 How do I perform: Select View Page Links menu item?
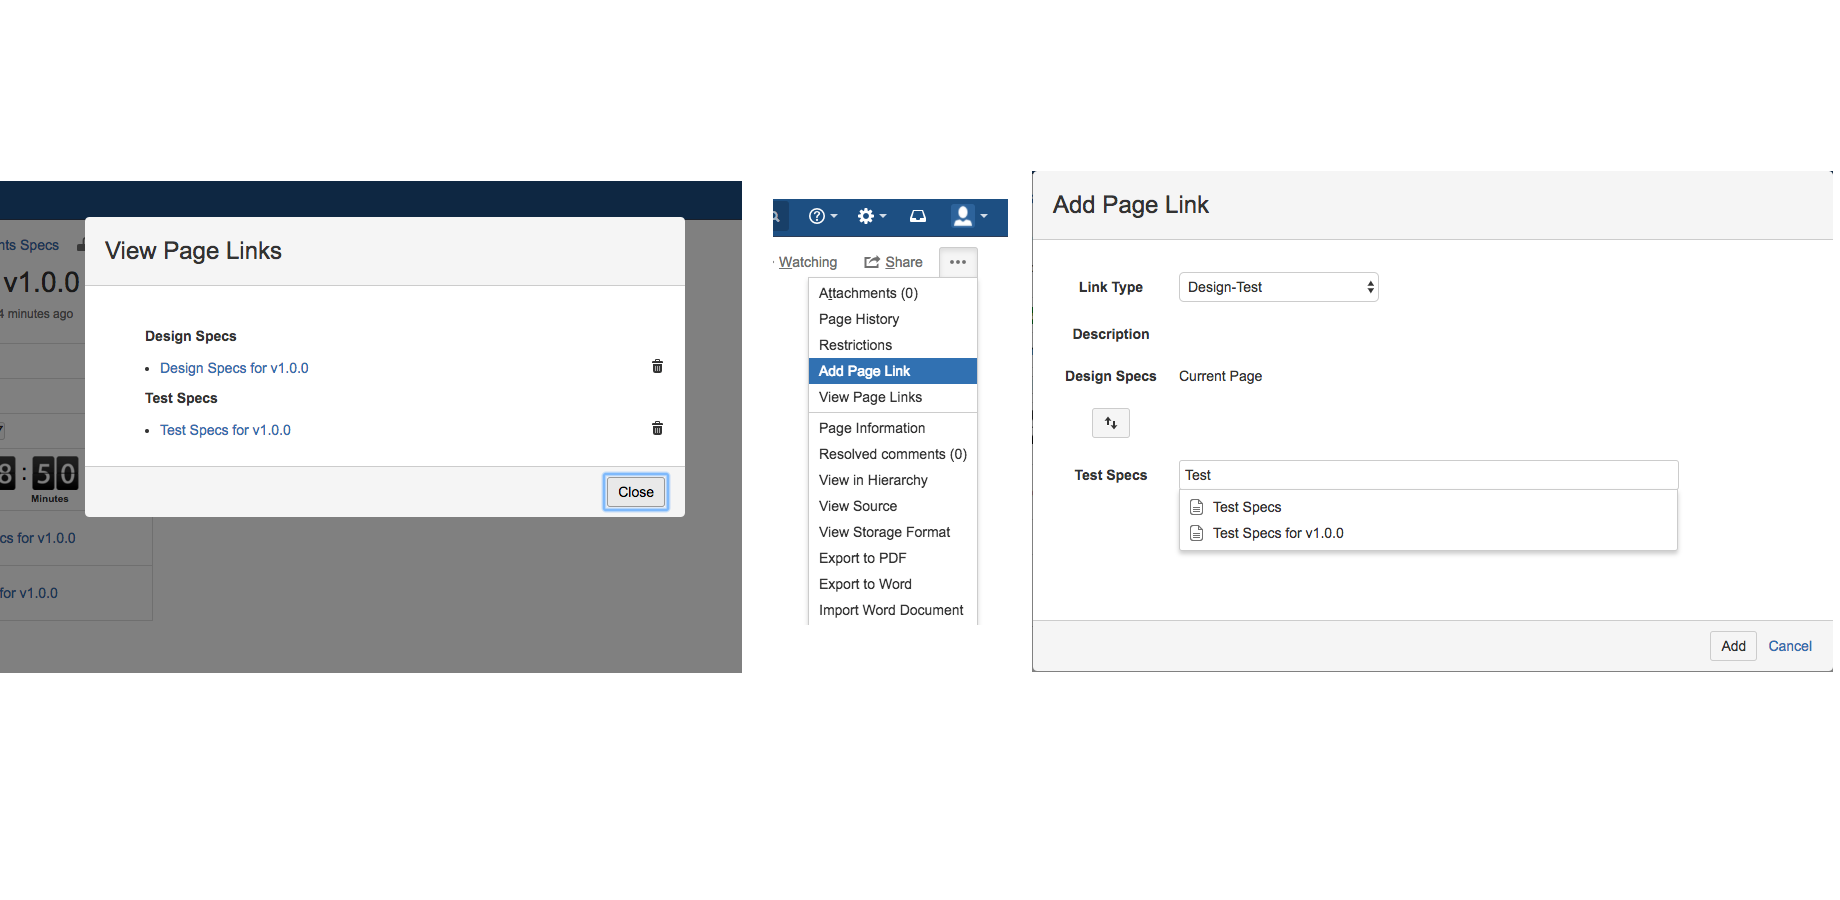click(892, 397)
